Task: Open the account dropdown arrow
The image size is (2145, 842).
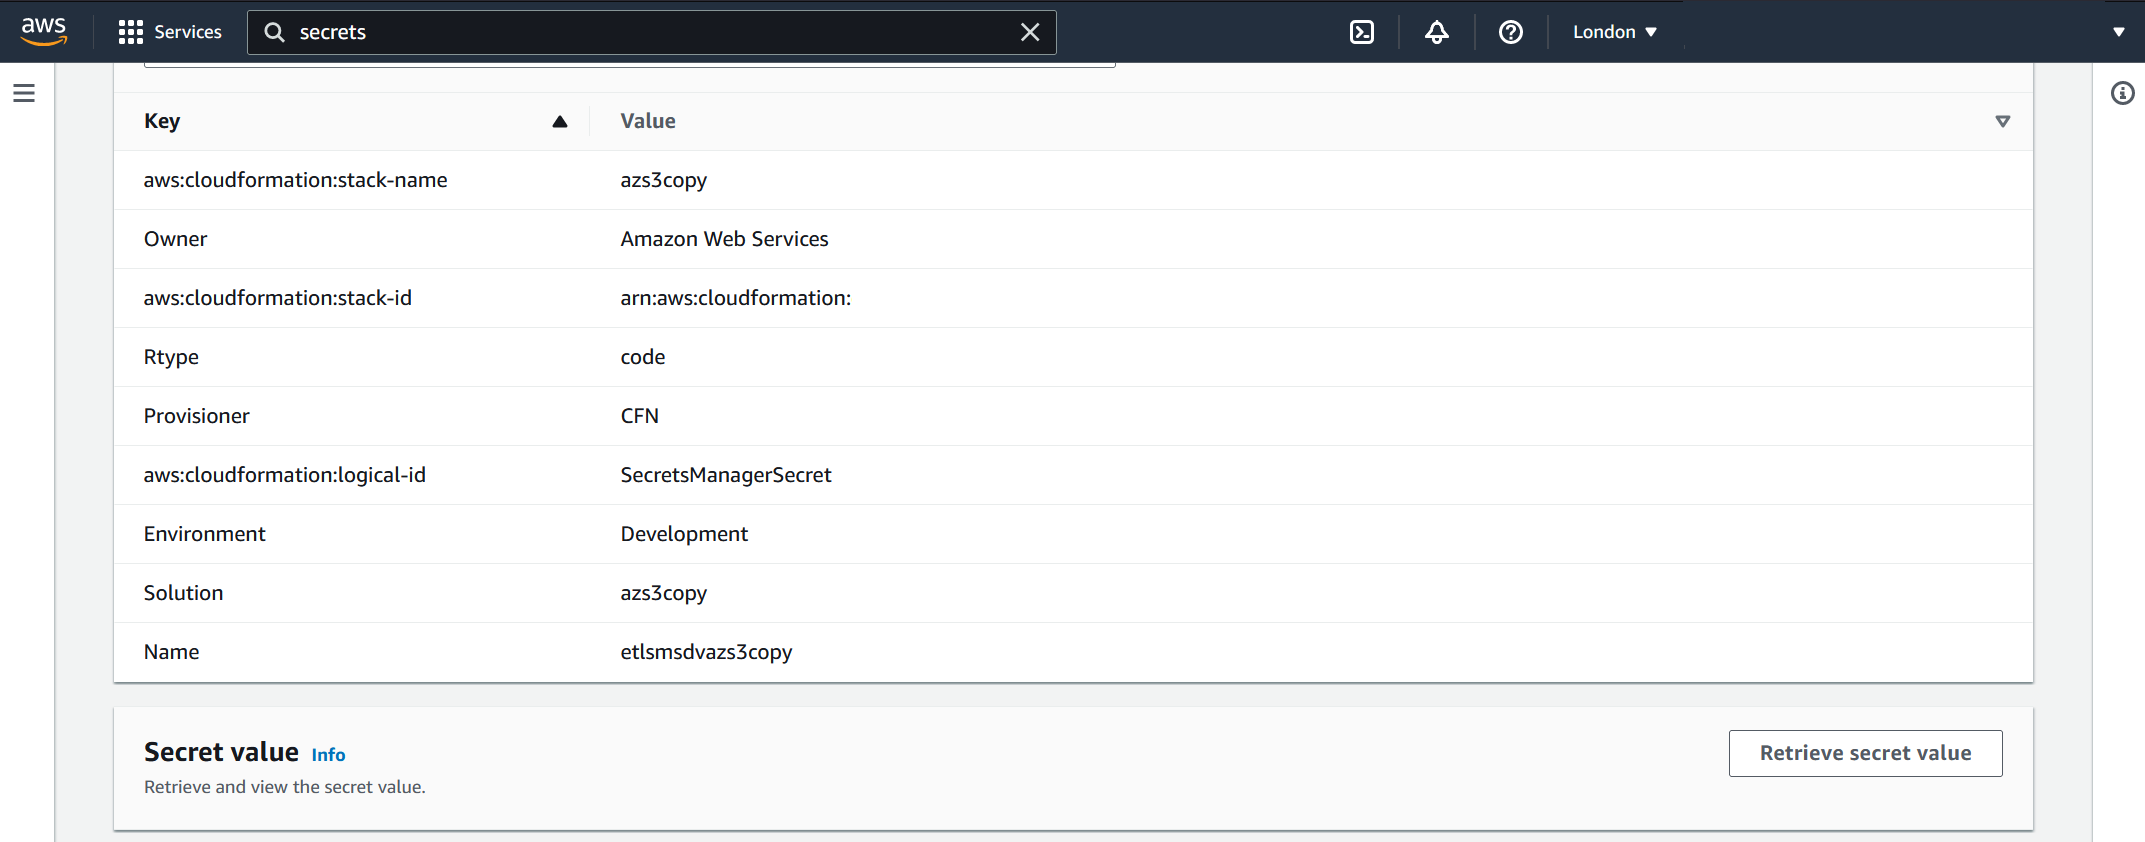Action: pos(2119,32)
